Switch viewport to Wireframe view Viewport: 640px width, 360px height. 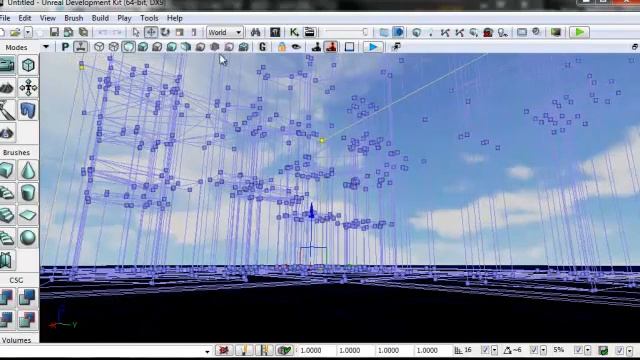pyautogui.click(x=113, y=47)
